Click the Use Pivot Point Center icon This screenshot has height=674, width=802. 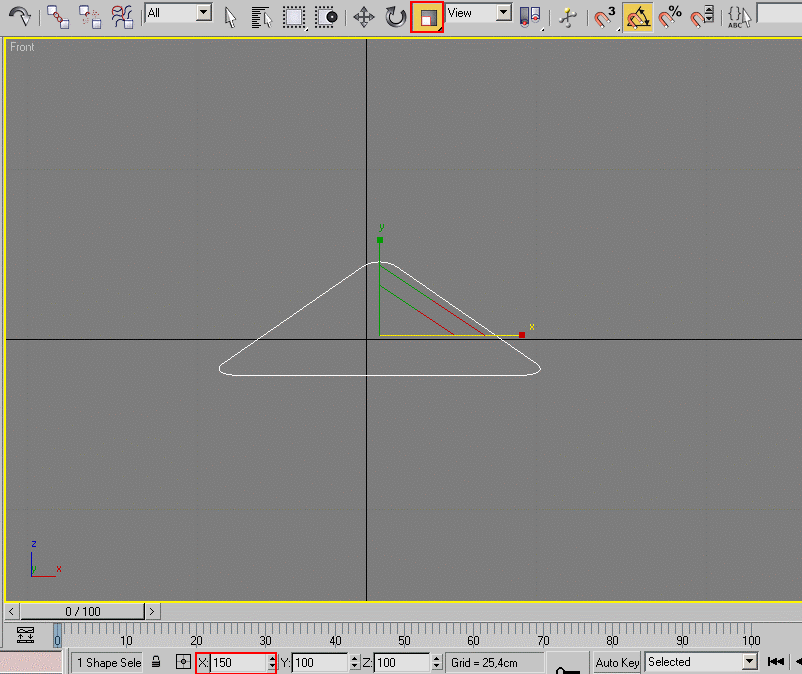tap(530, 17)
